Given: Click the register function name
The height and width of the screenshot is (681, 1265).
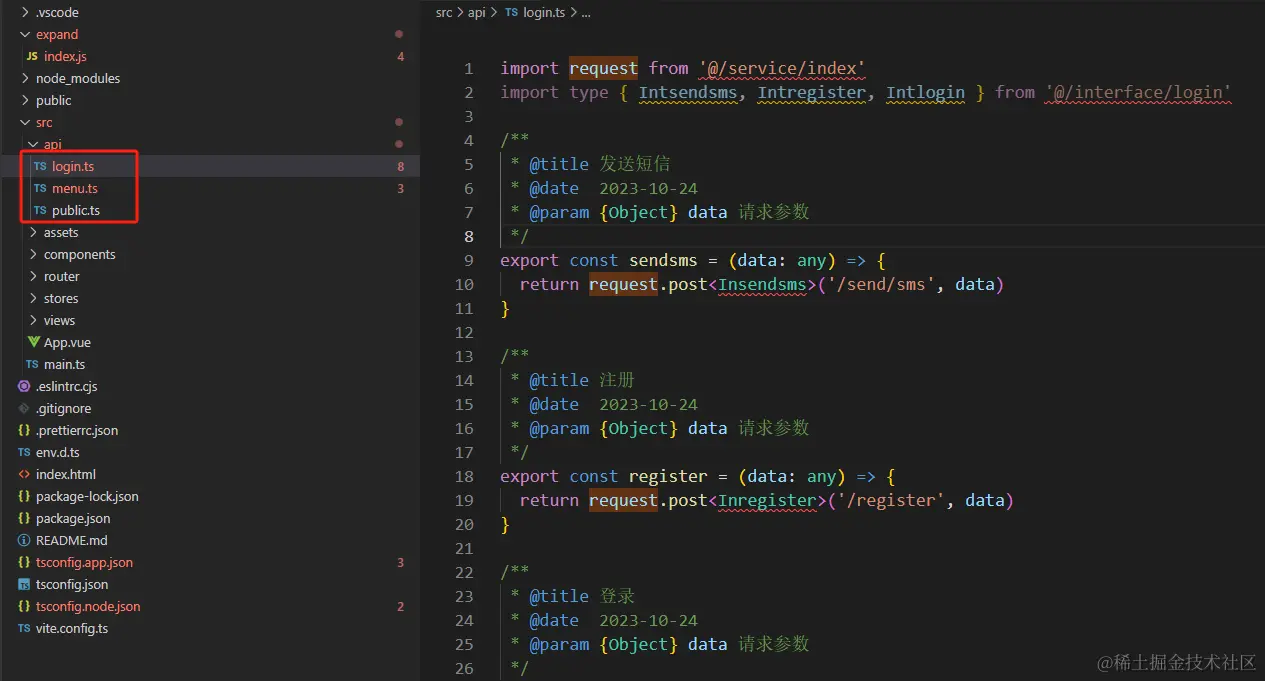Looking at the screenshot, I should [668, 477].
